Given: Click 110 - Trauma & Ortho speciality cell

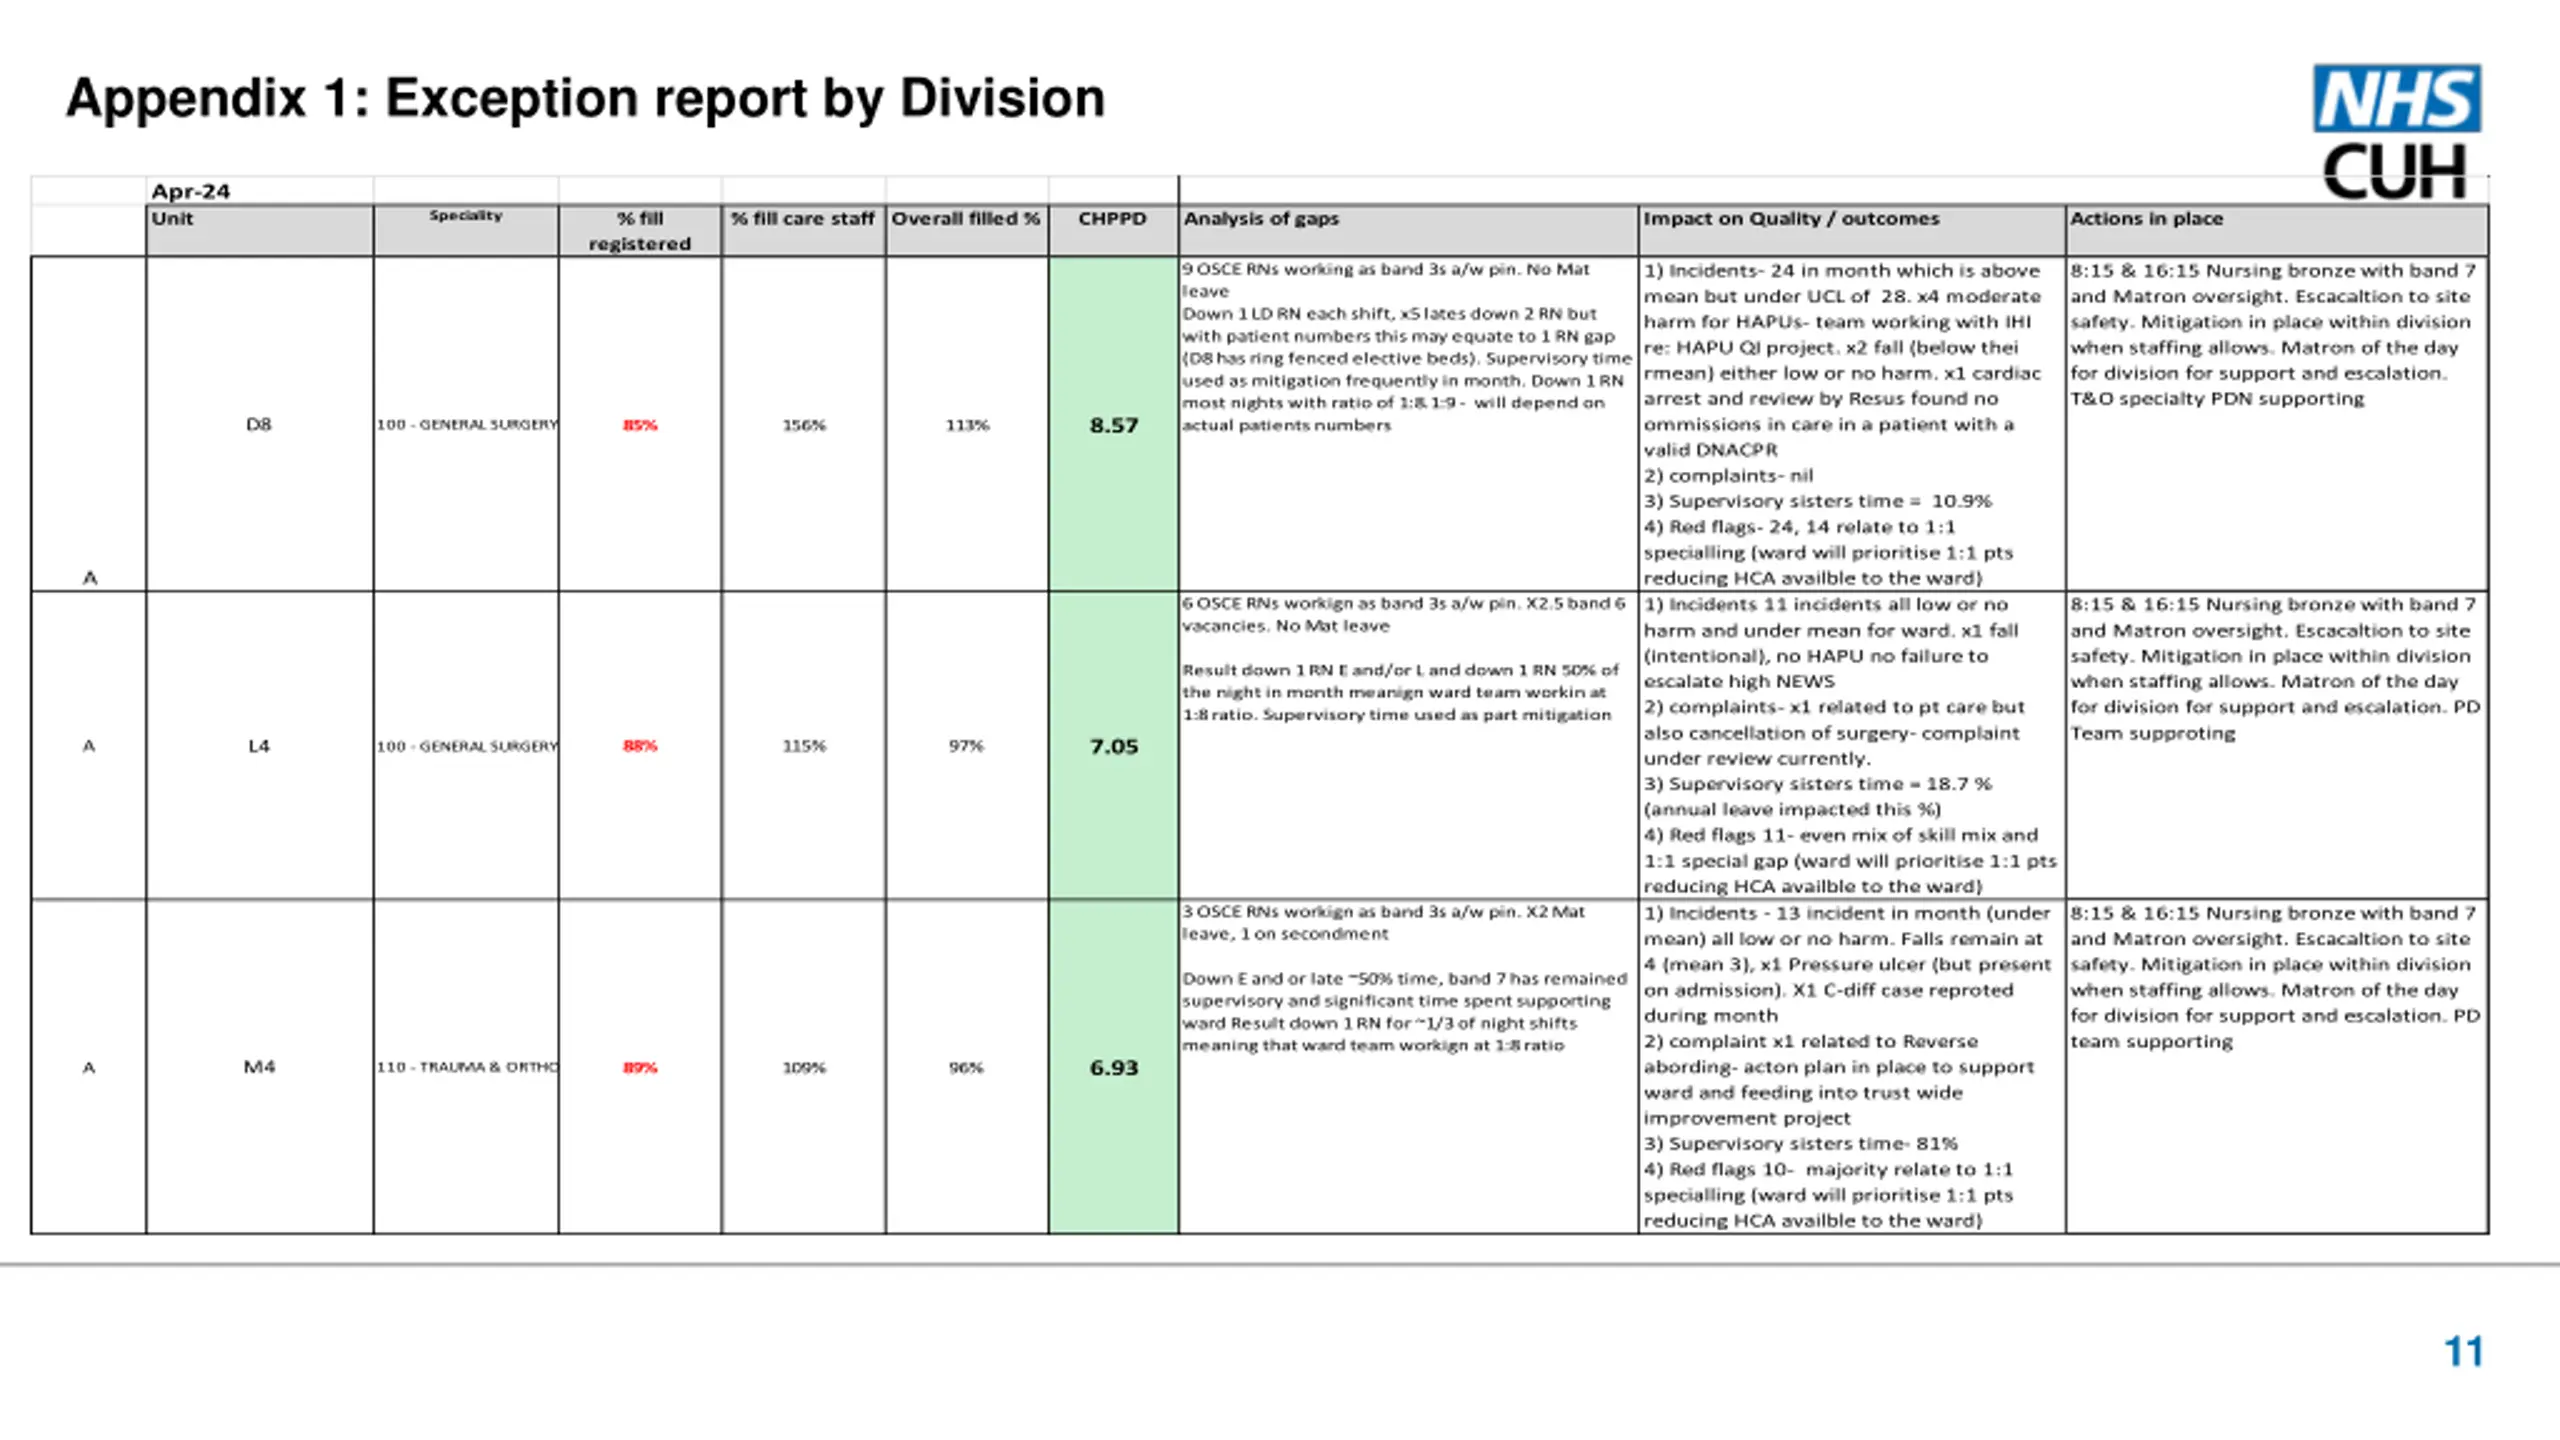Looking at the screenshot, I should click(467, 1067).
